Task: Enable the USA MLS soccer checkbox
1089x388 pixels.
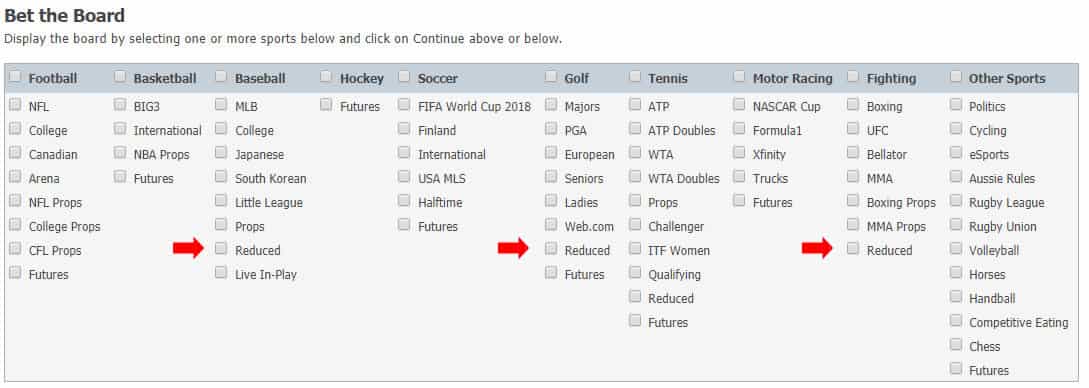Action: click(404, 177)
